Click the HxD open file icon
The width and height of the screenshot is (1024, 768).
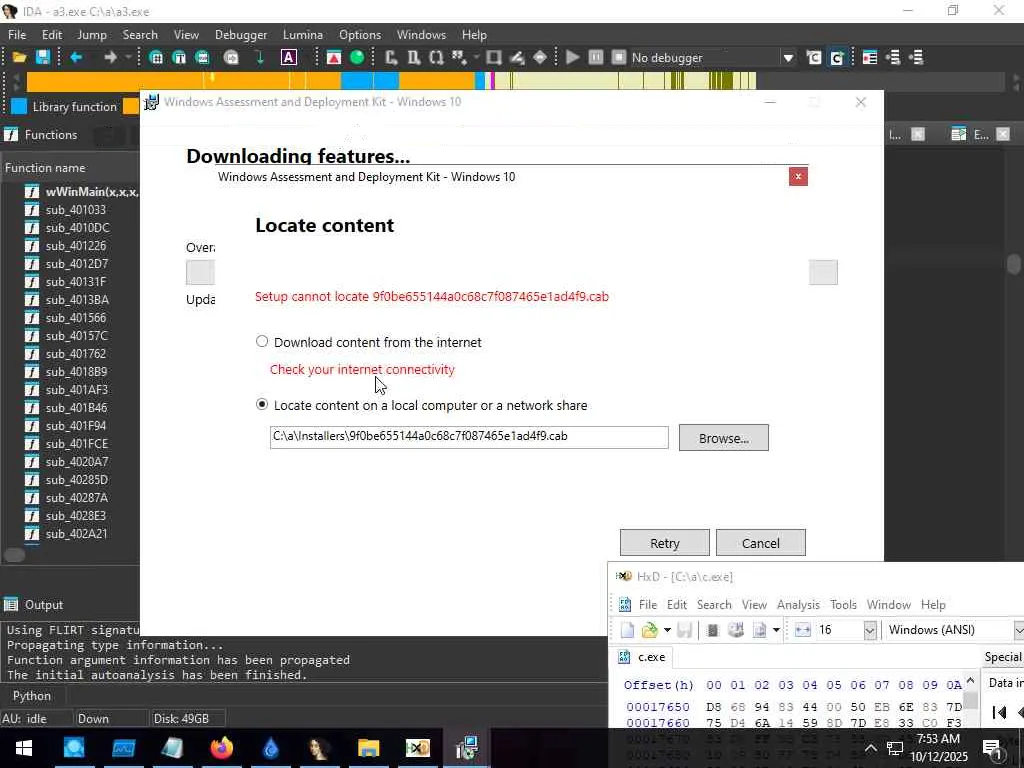650,630
